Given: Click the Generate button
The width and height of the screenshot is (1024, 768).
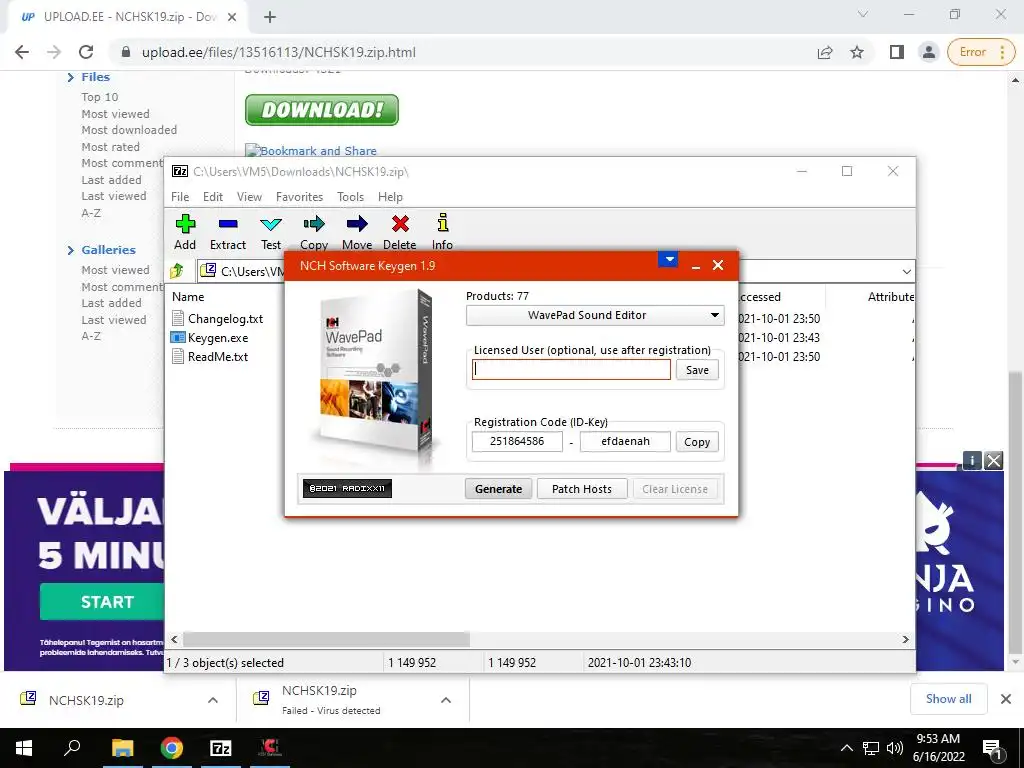Looking at the screenshot, I should coord(498,489).
